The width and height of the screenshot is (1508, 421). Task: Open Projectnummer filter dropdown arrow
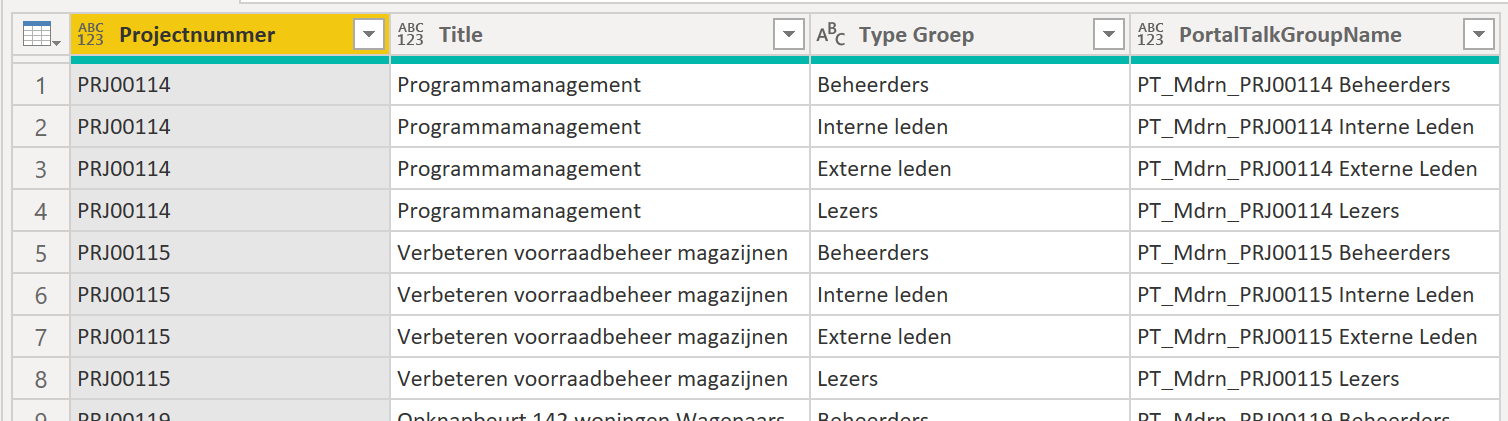tap(369, 35)
